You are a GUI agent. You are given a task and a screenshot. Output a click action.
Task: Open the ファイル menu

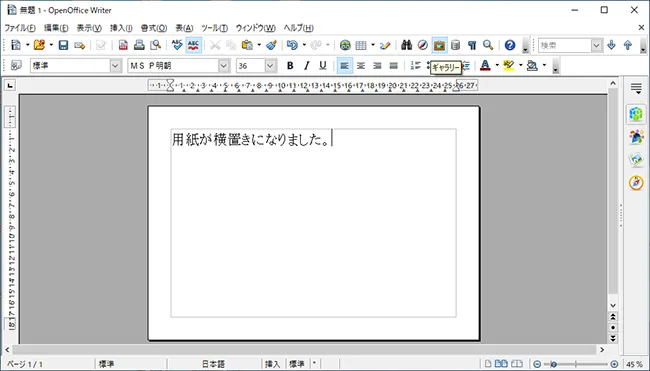click(x=20, y=28)
